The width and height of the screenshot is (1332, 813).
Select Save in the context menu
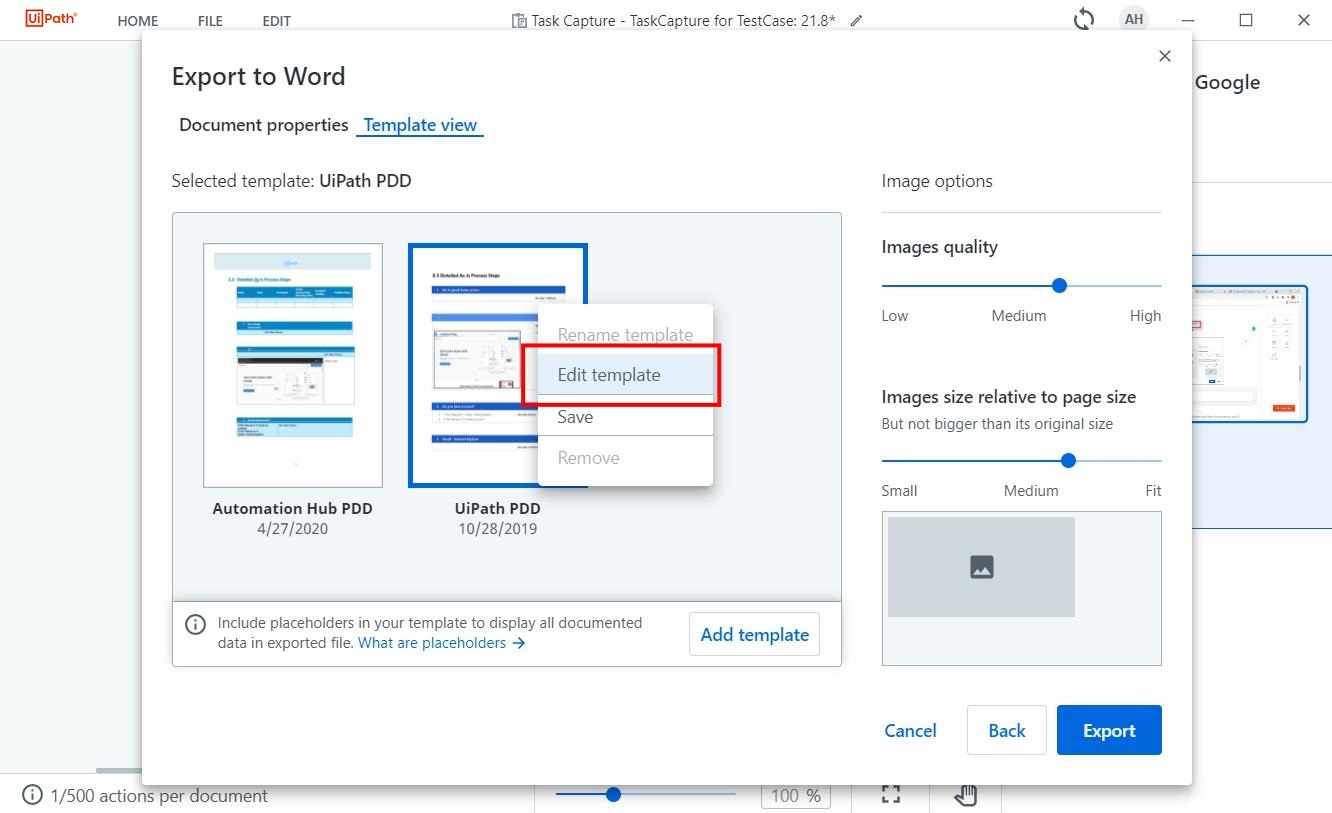(x=575, y=417)
